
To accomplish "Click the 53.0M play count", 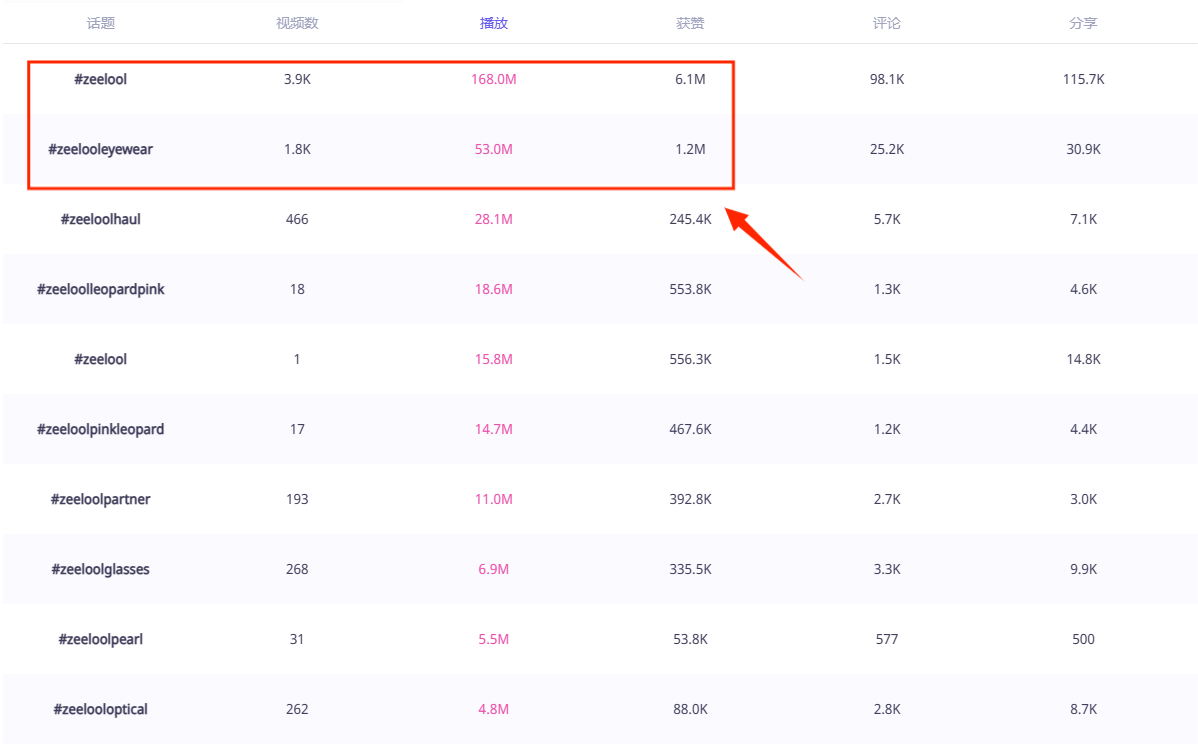I will tap(494, 149).
